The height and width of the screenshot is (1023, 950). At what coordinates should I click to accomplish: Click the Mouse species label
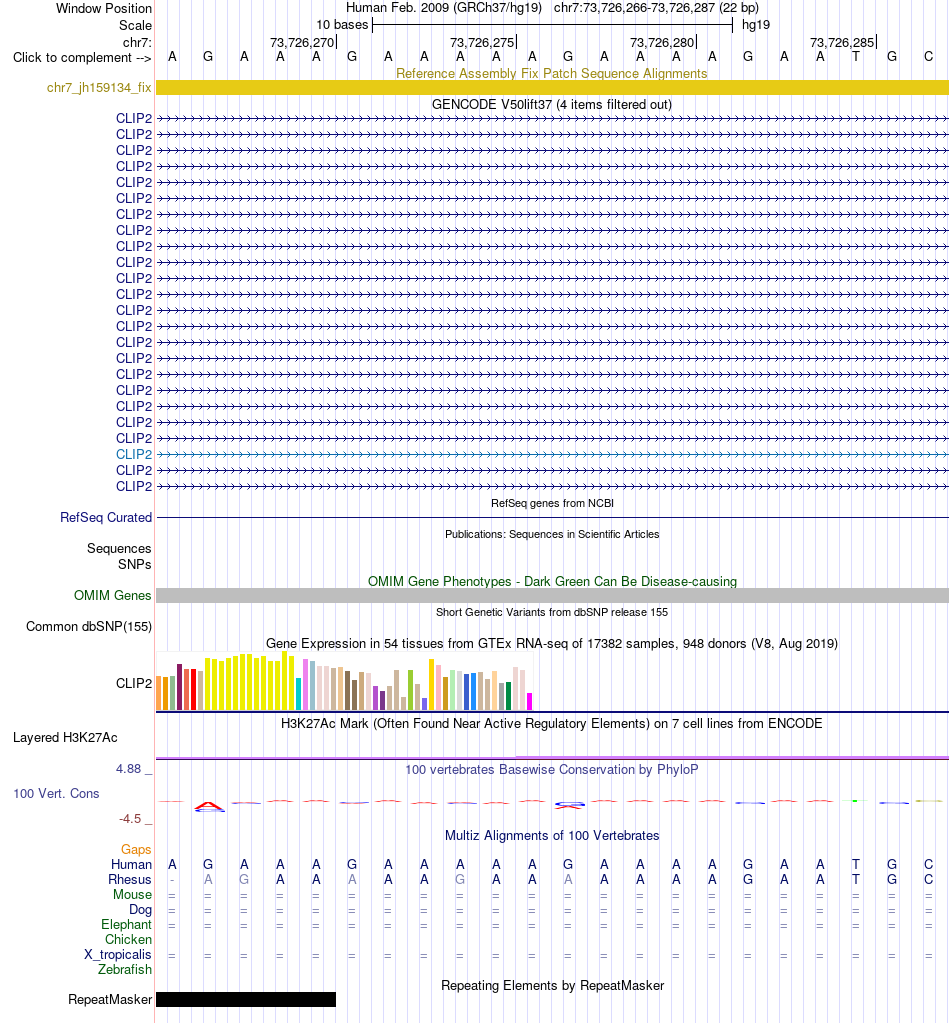(x=132, y=894)
